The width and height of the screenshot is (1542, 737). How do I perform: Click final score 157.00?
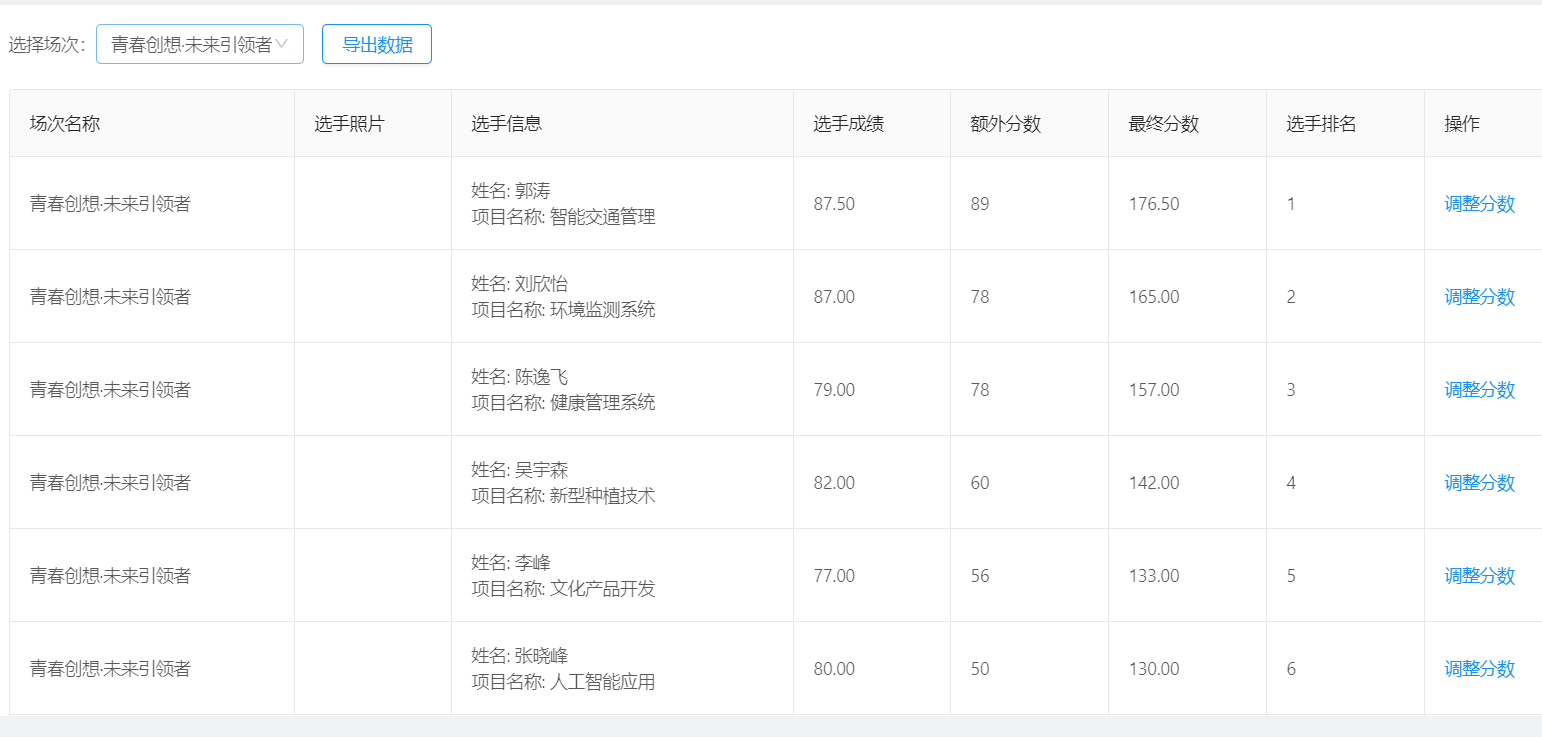[1154, 390]
